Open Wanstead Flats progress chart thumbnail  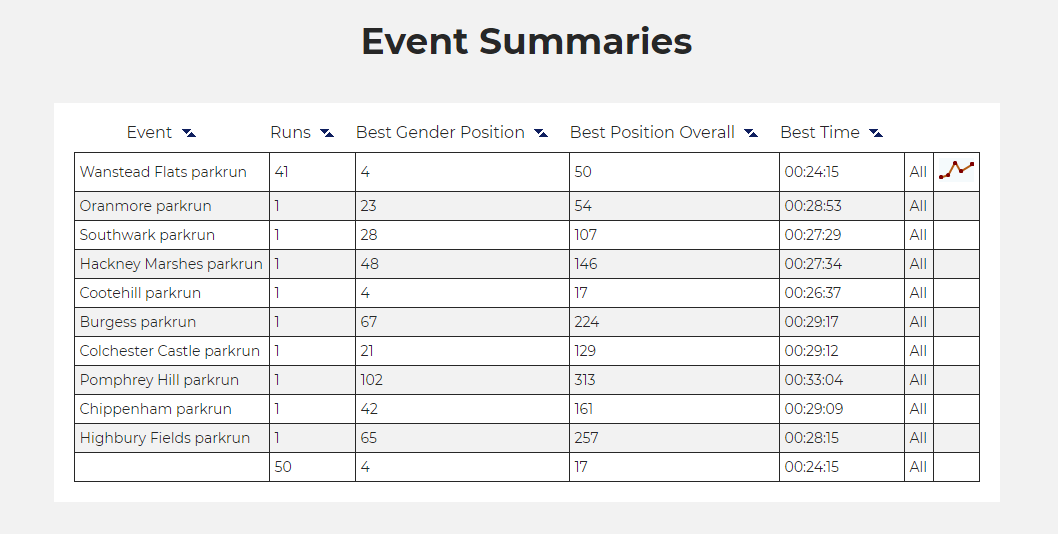tap(956, 171)
